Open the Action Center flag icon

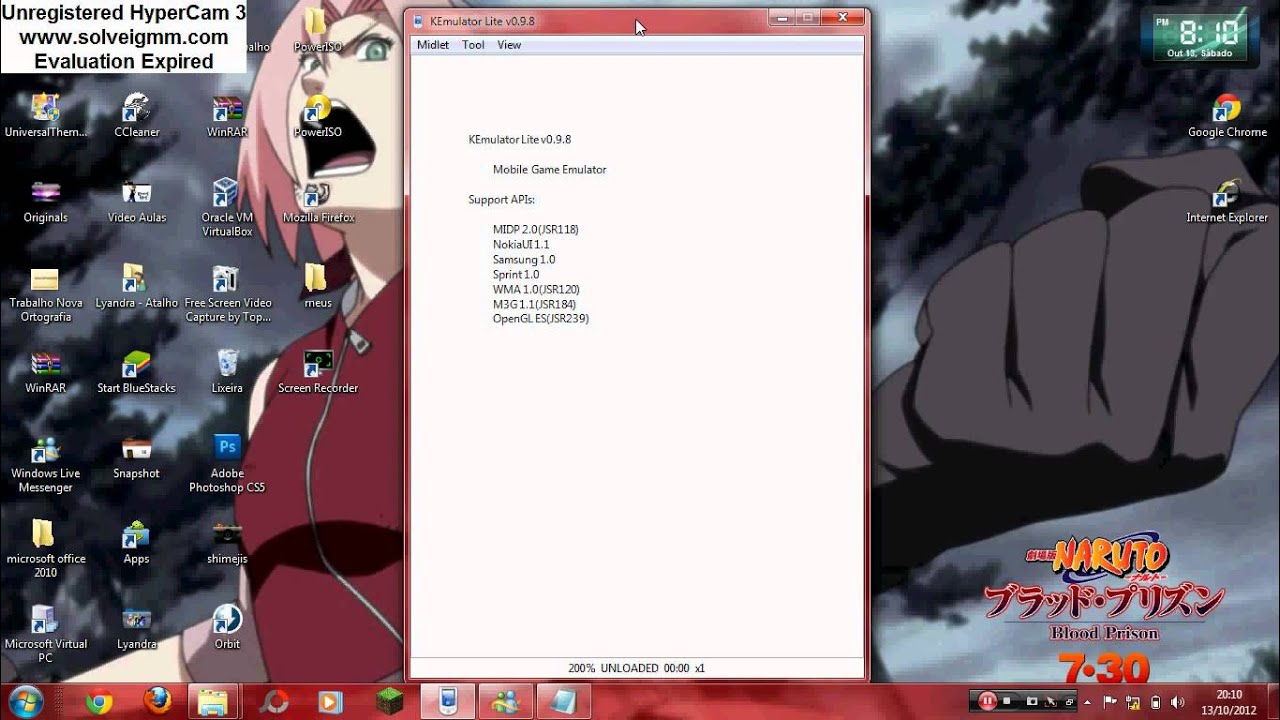coord(1110,701)
